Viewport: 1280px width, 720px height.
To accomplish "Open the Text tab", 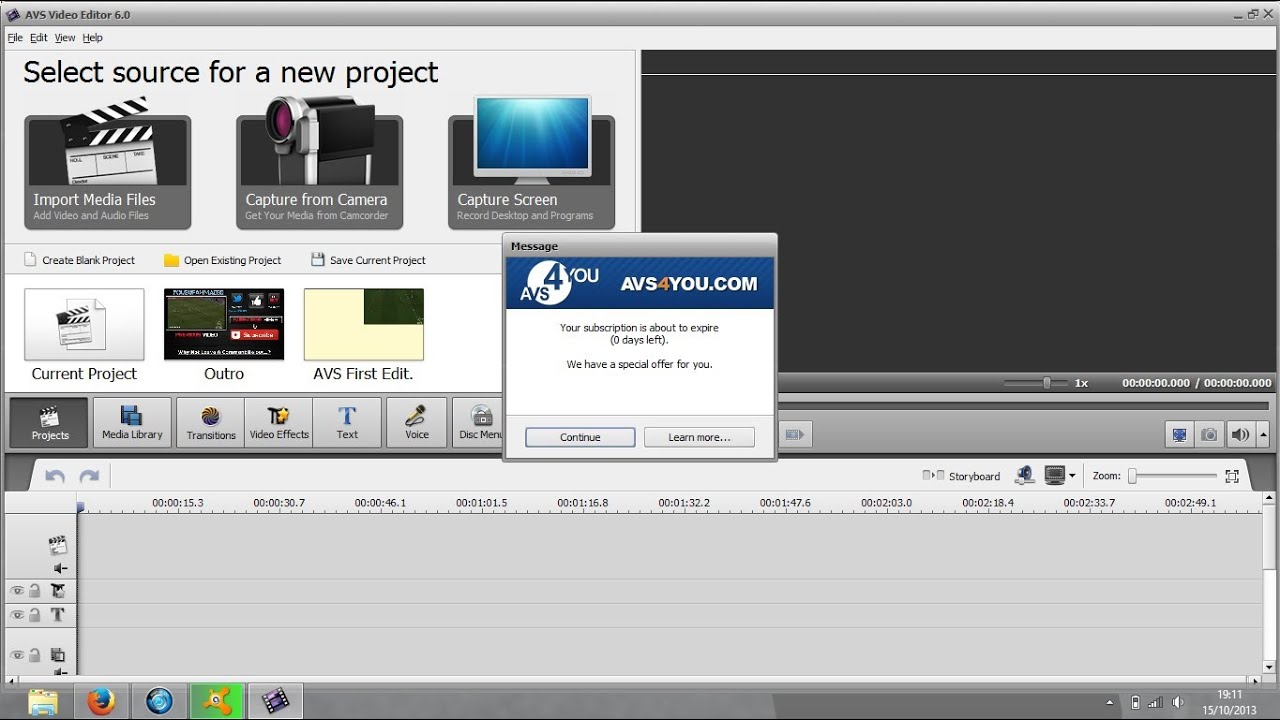I will click(347, 422).
